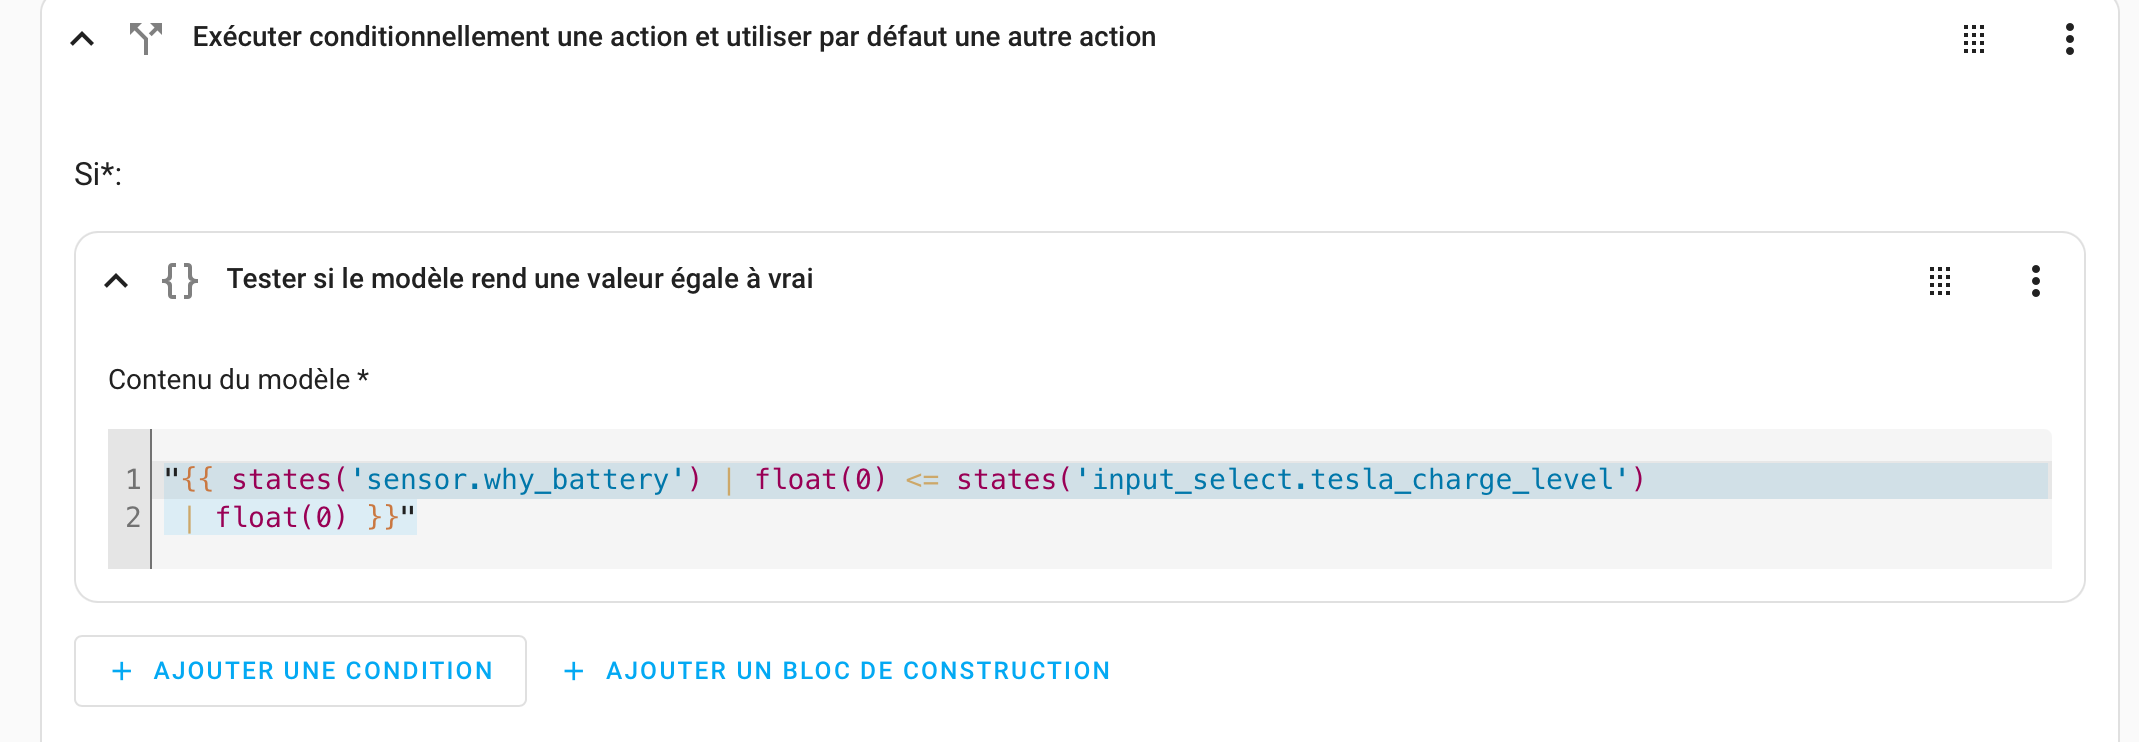Image resolution: width=2139 pixels, height=742 pixels.
Task: Place cursor in 'sensor.why_battery' text
Action: [518, 480]
